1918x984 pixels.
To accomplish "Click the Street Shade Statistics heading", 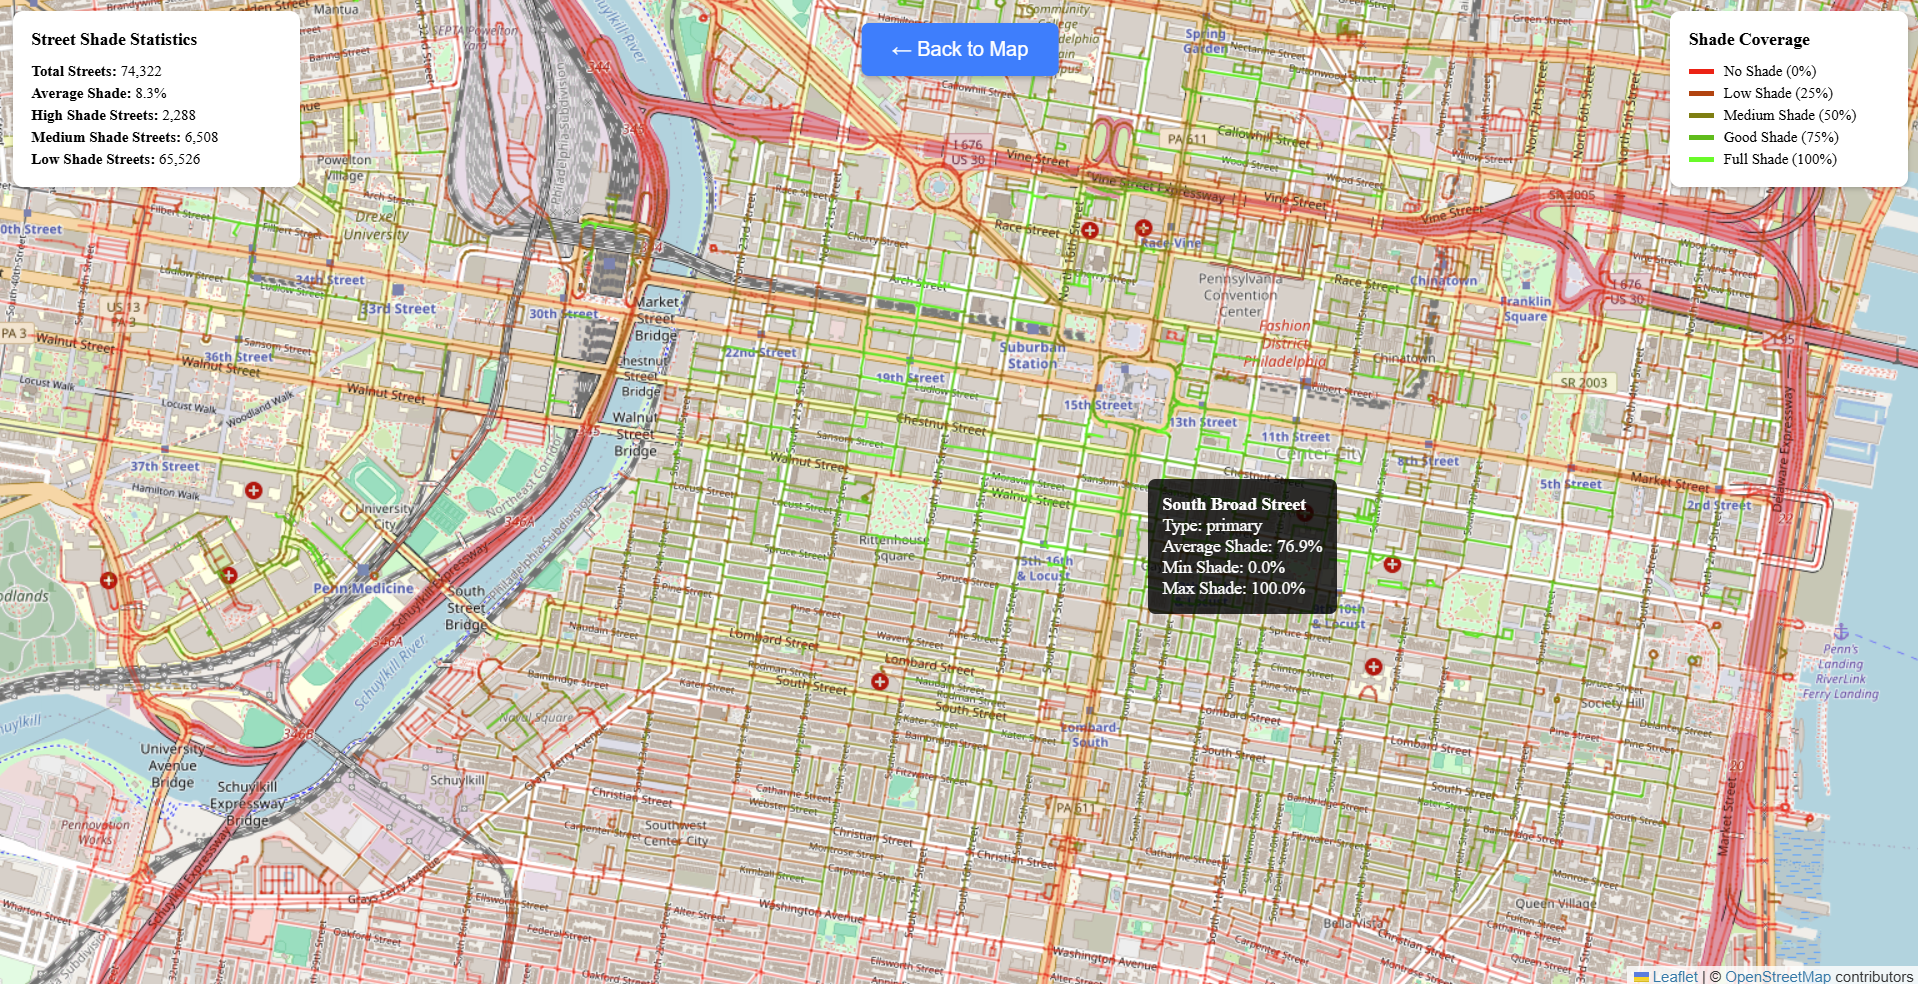I will 114,39.
